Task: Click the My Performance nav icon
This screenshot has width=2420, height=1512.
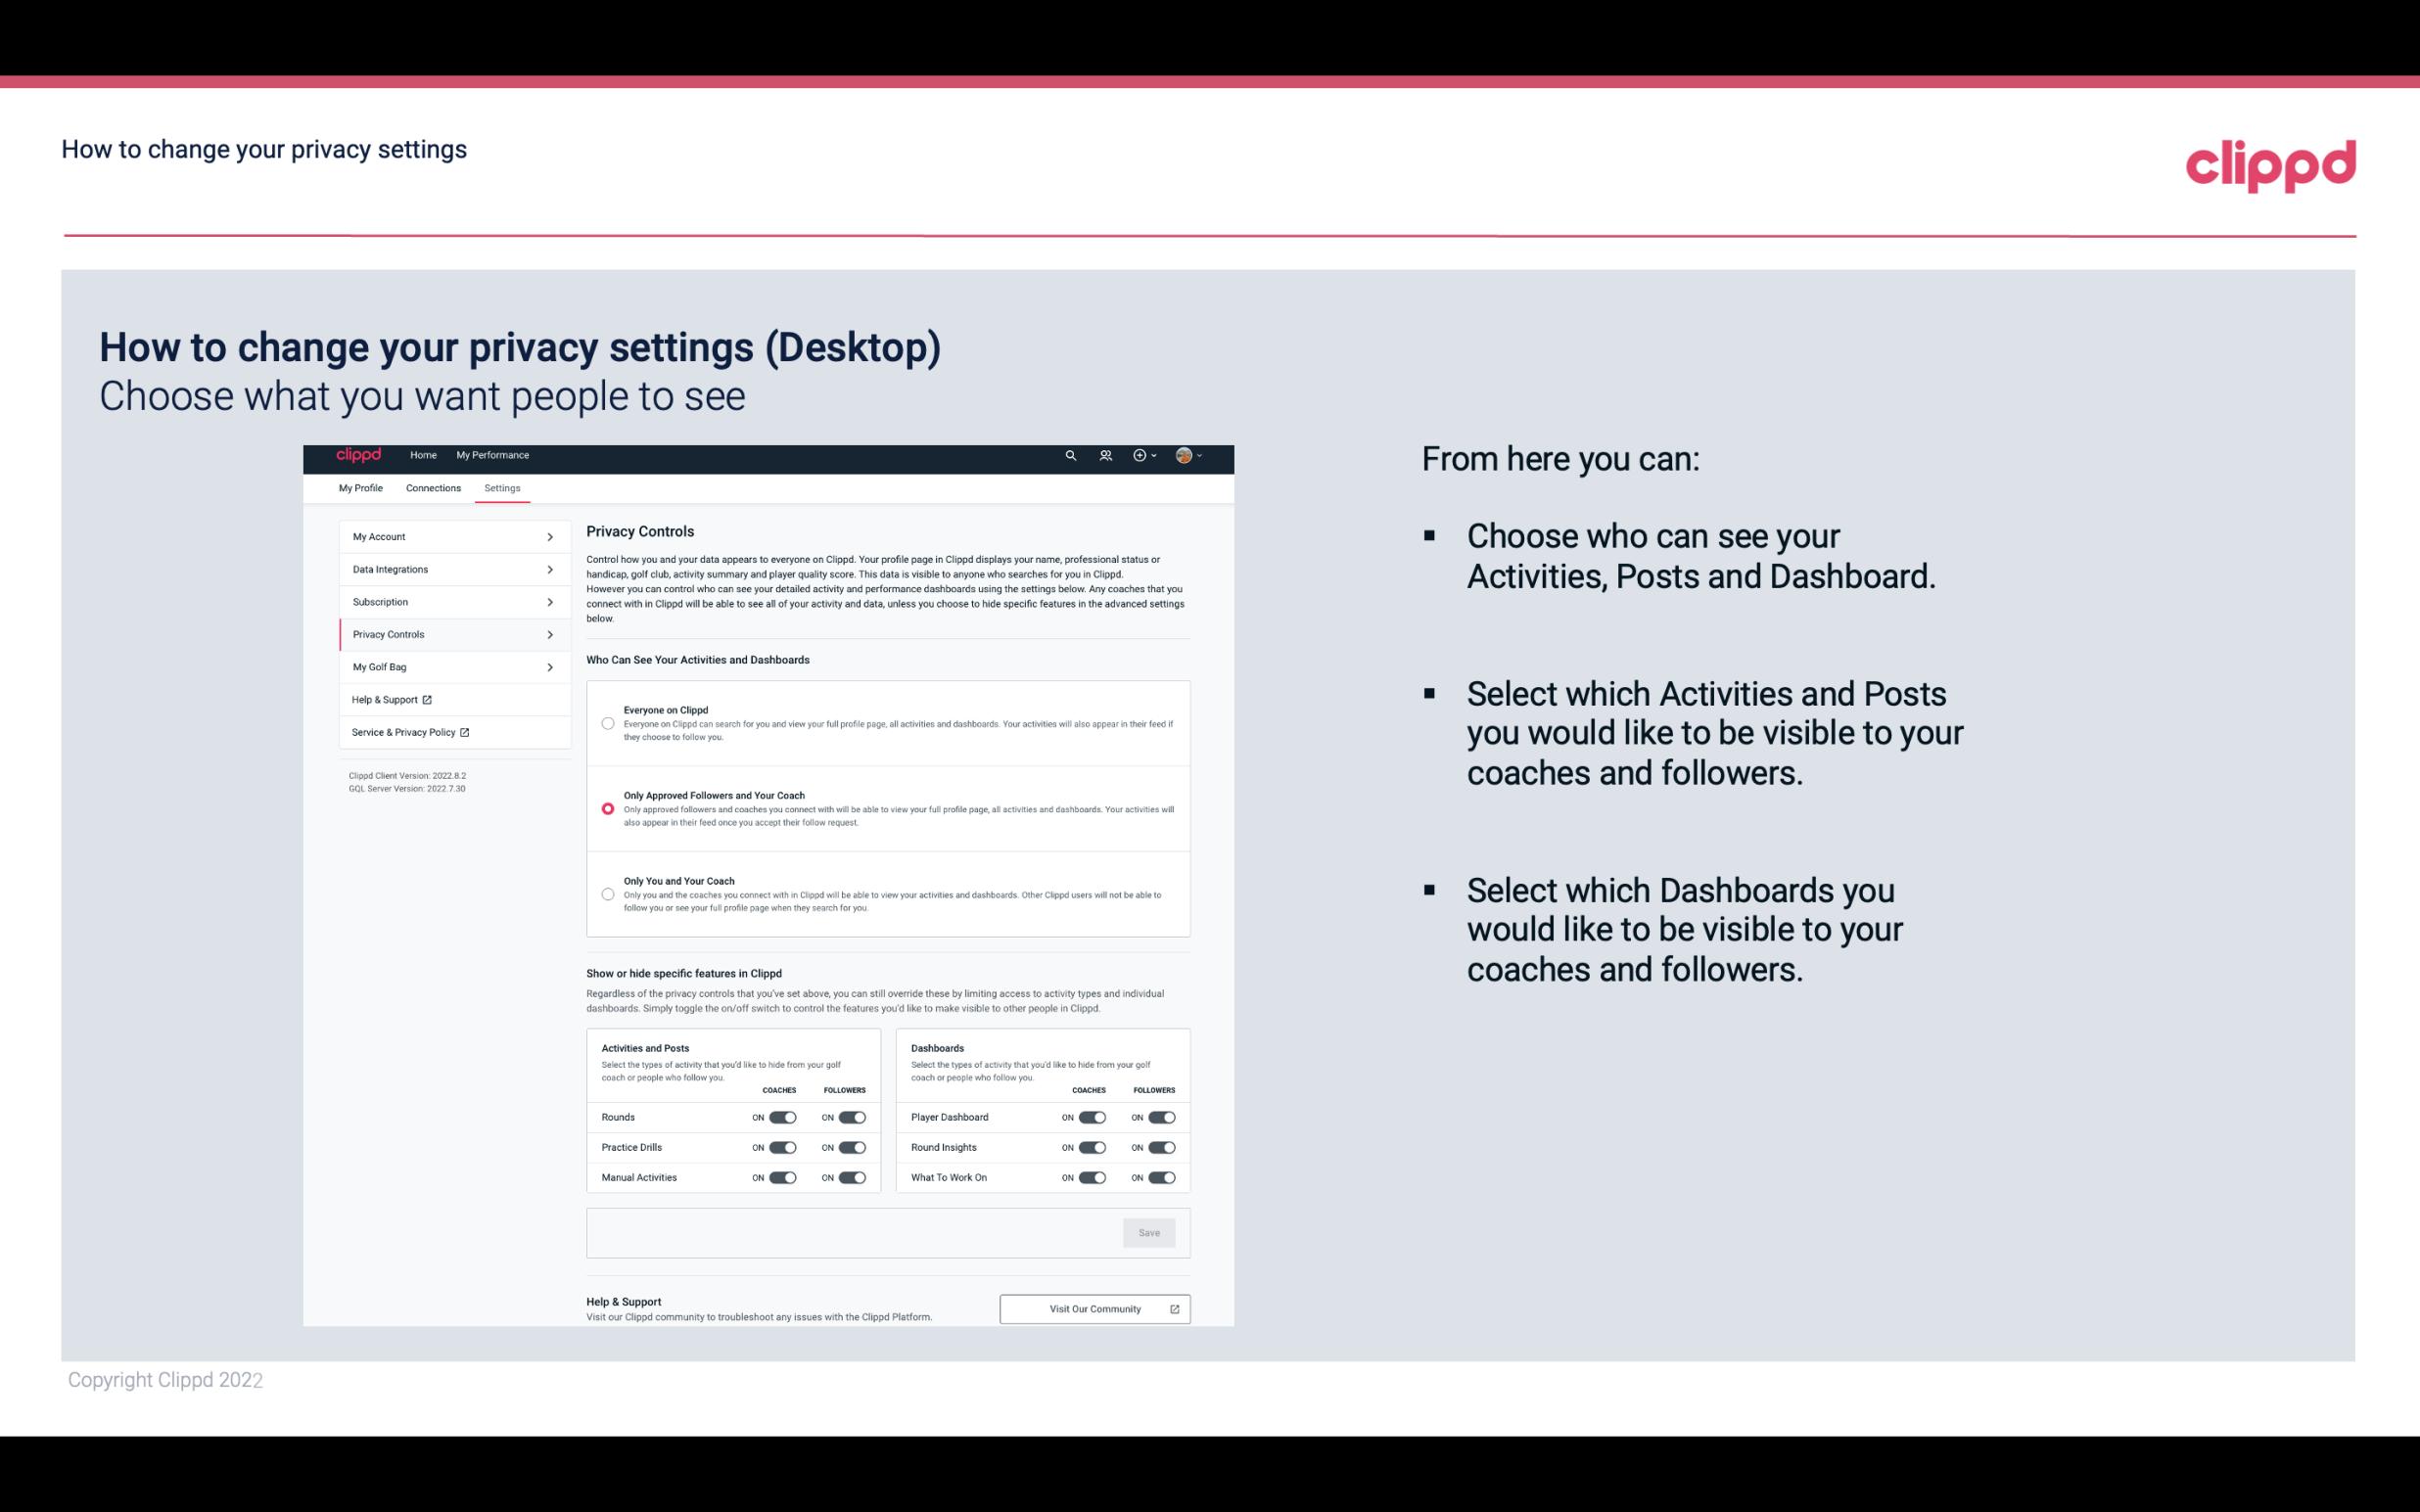Action: point(493,455)
